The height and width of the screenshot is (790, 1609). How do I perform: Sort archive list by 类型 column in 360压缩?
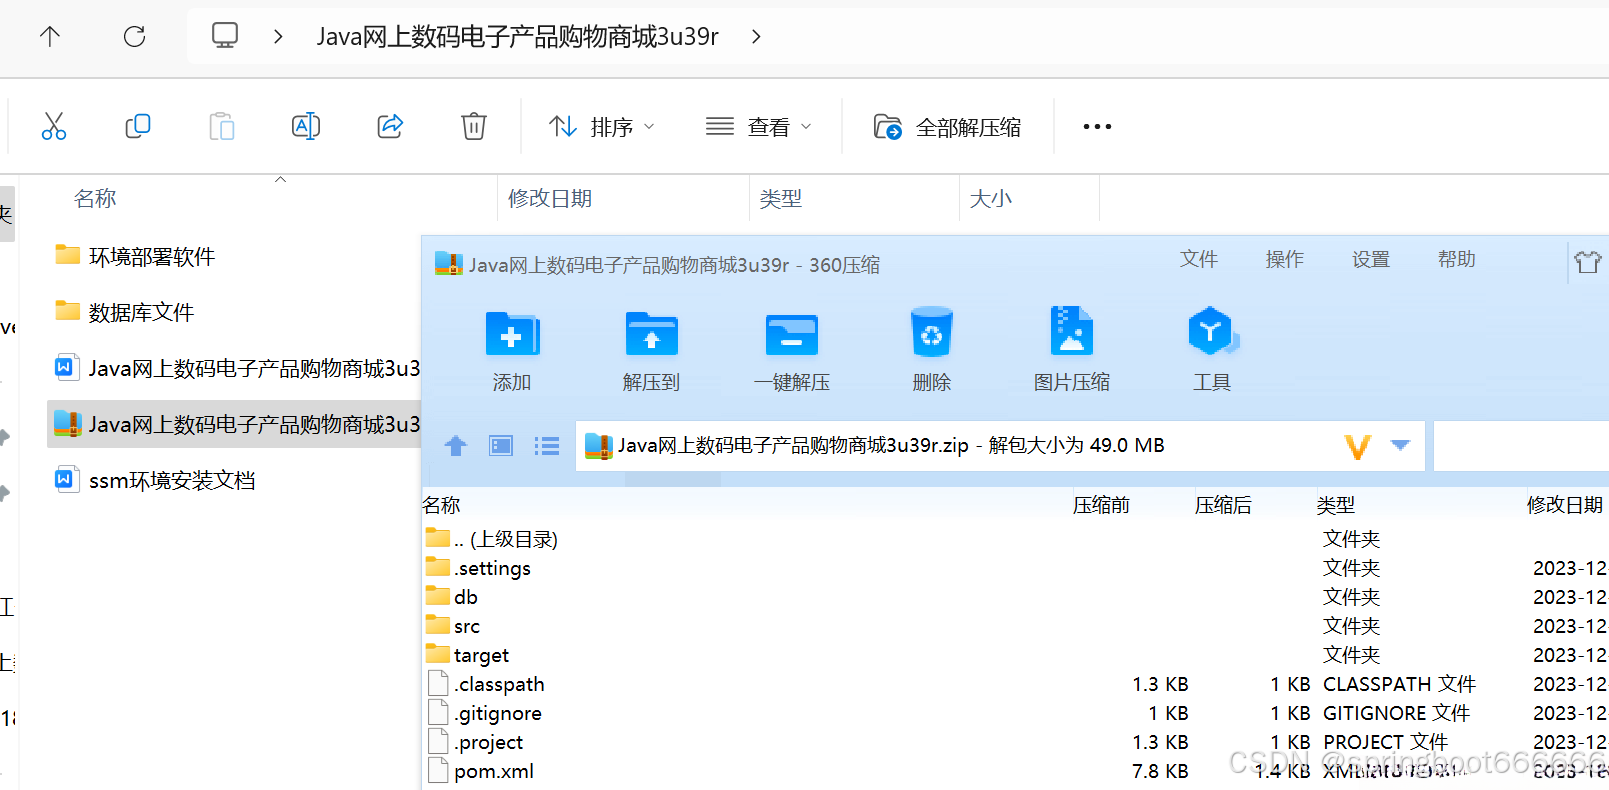coord(1336,505)
